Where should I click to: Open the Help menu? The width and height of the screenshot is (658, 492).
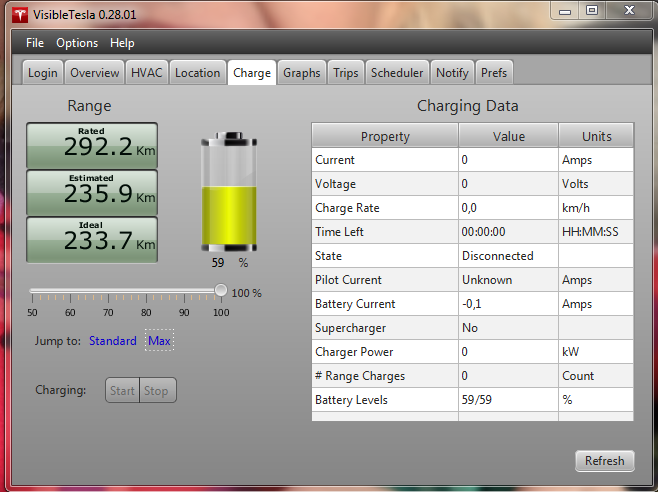[122, 43]
